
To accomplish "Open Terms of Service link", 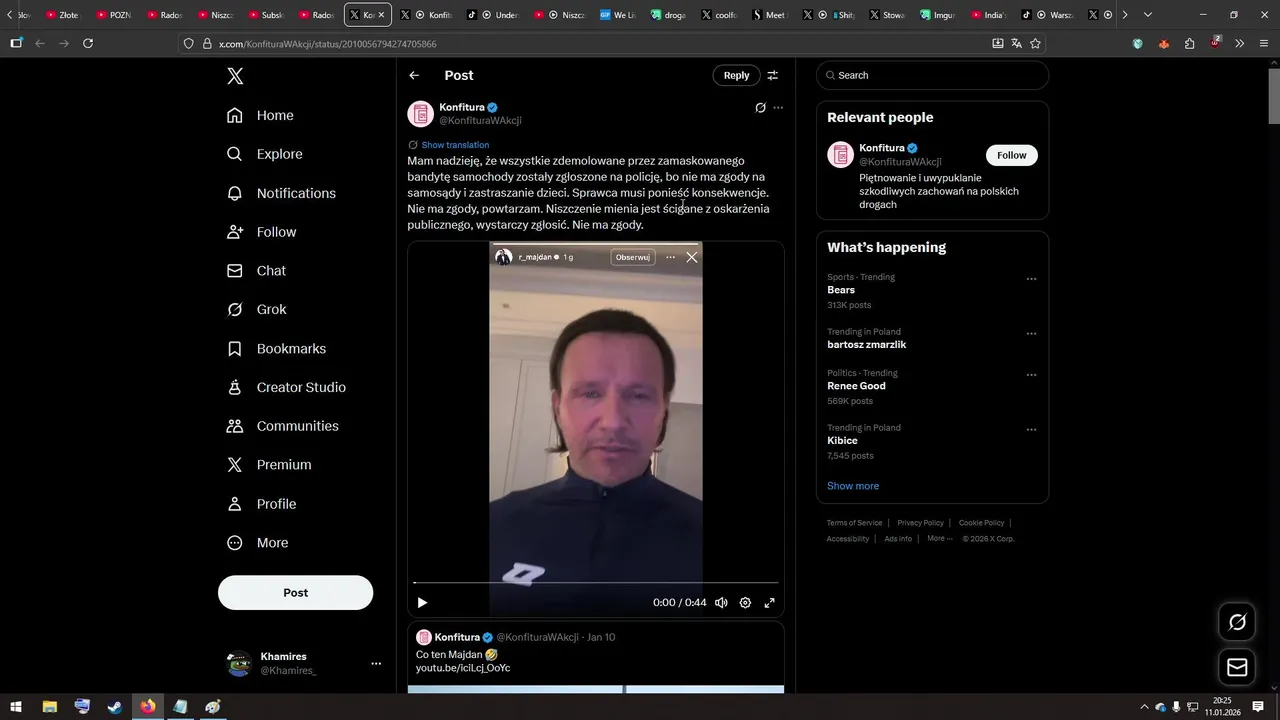I will pos(854,523).
